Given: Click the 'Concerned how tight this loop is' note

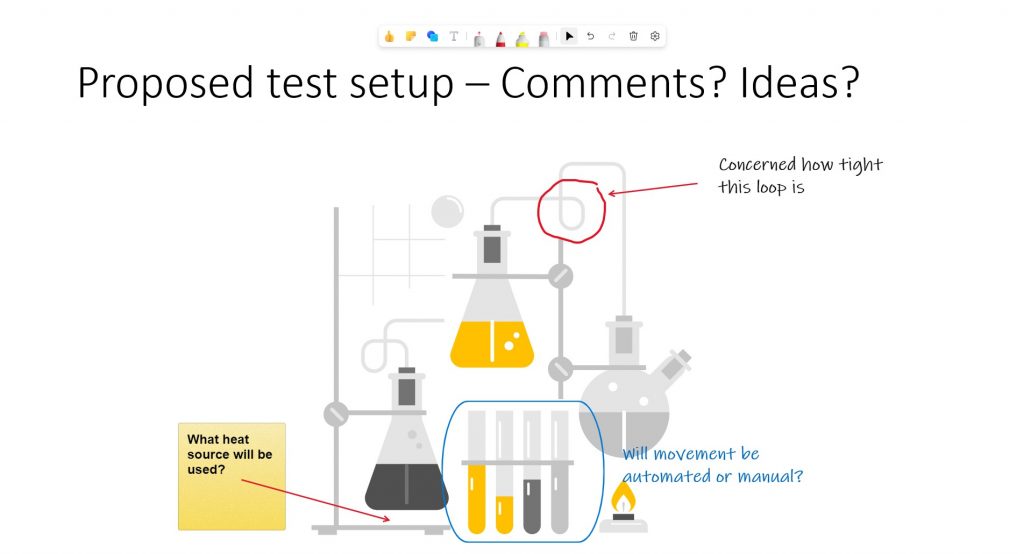Looking at the screenshot, I should (x=800, y=176).
